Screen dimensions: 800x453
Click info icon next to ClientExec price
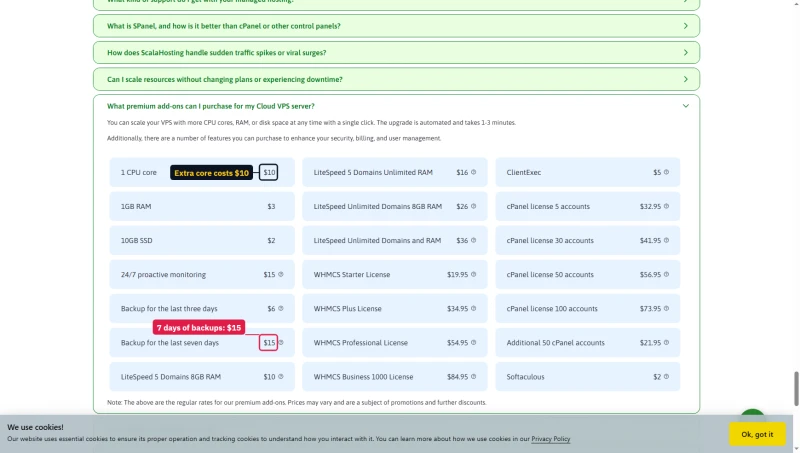click(x=666, y=172)
